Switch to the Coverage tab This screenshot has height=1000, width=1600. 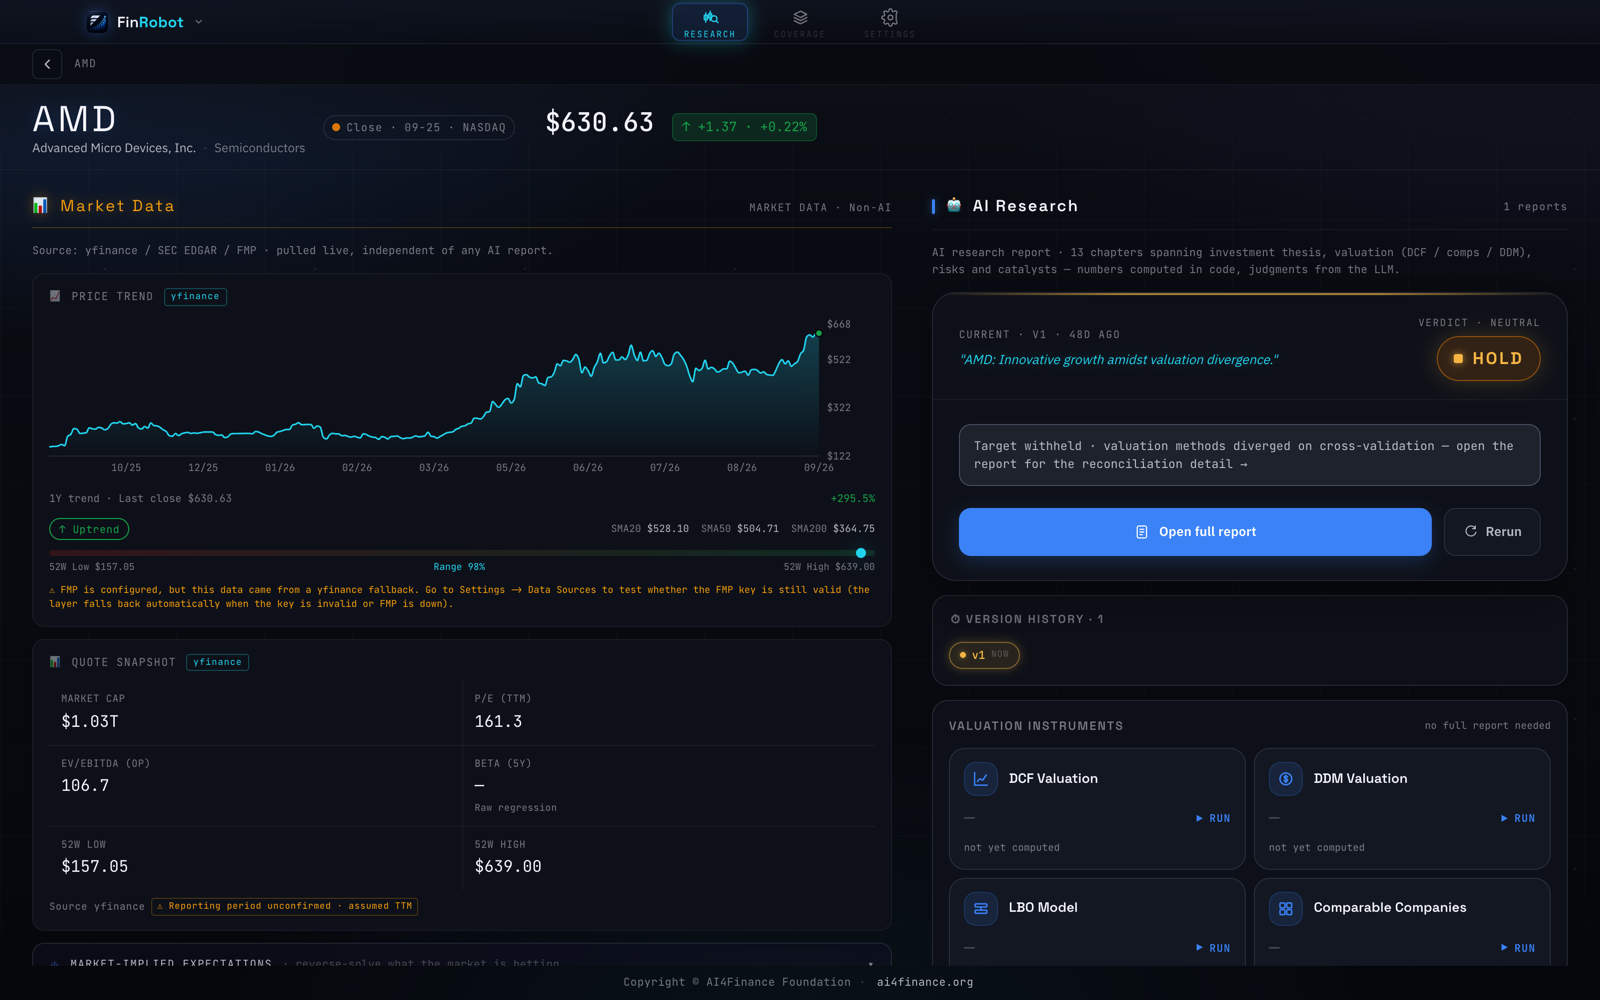tap(800, 22)
